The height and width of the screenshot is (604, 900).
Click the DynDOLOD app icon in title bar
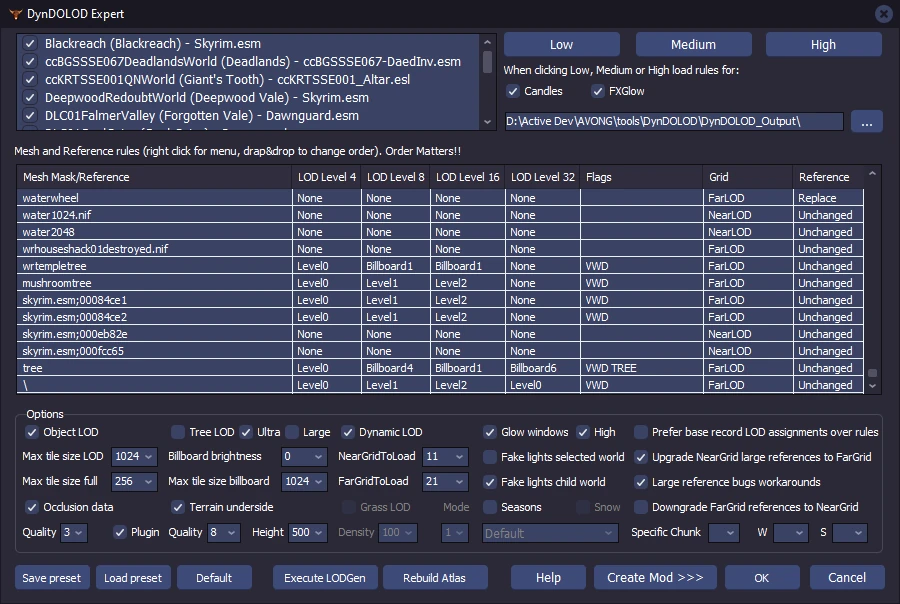pos(15,14)
